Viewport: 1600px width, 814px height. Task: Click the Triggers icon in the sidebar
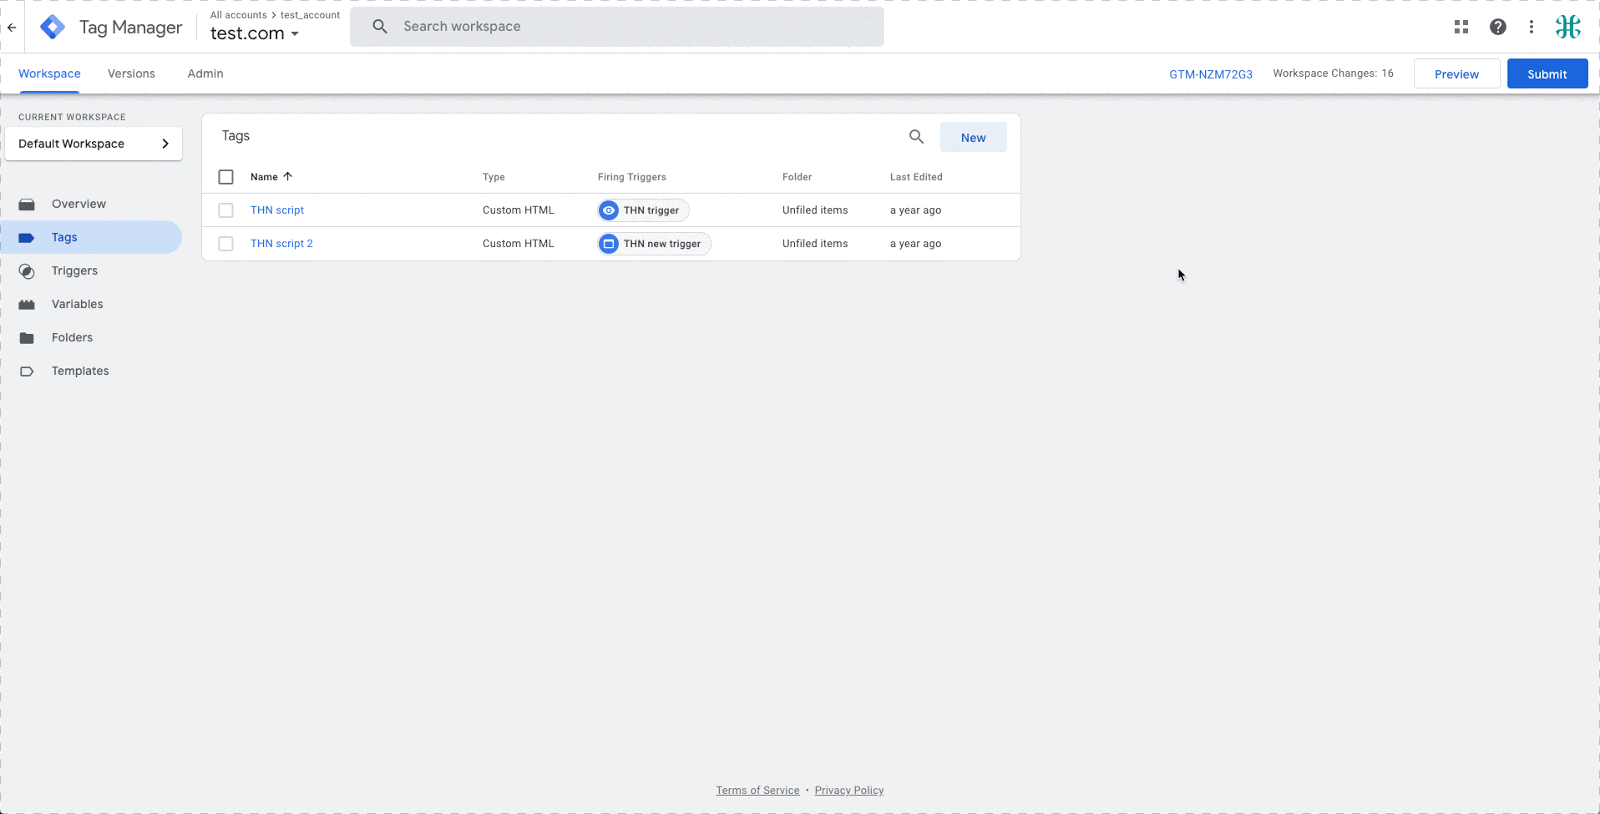(27, 271)
